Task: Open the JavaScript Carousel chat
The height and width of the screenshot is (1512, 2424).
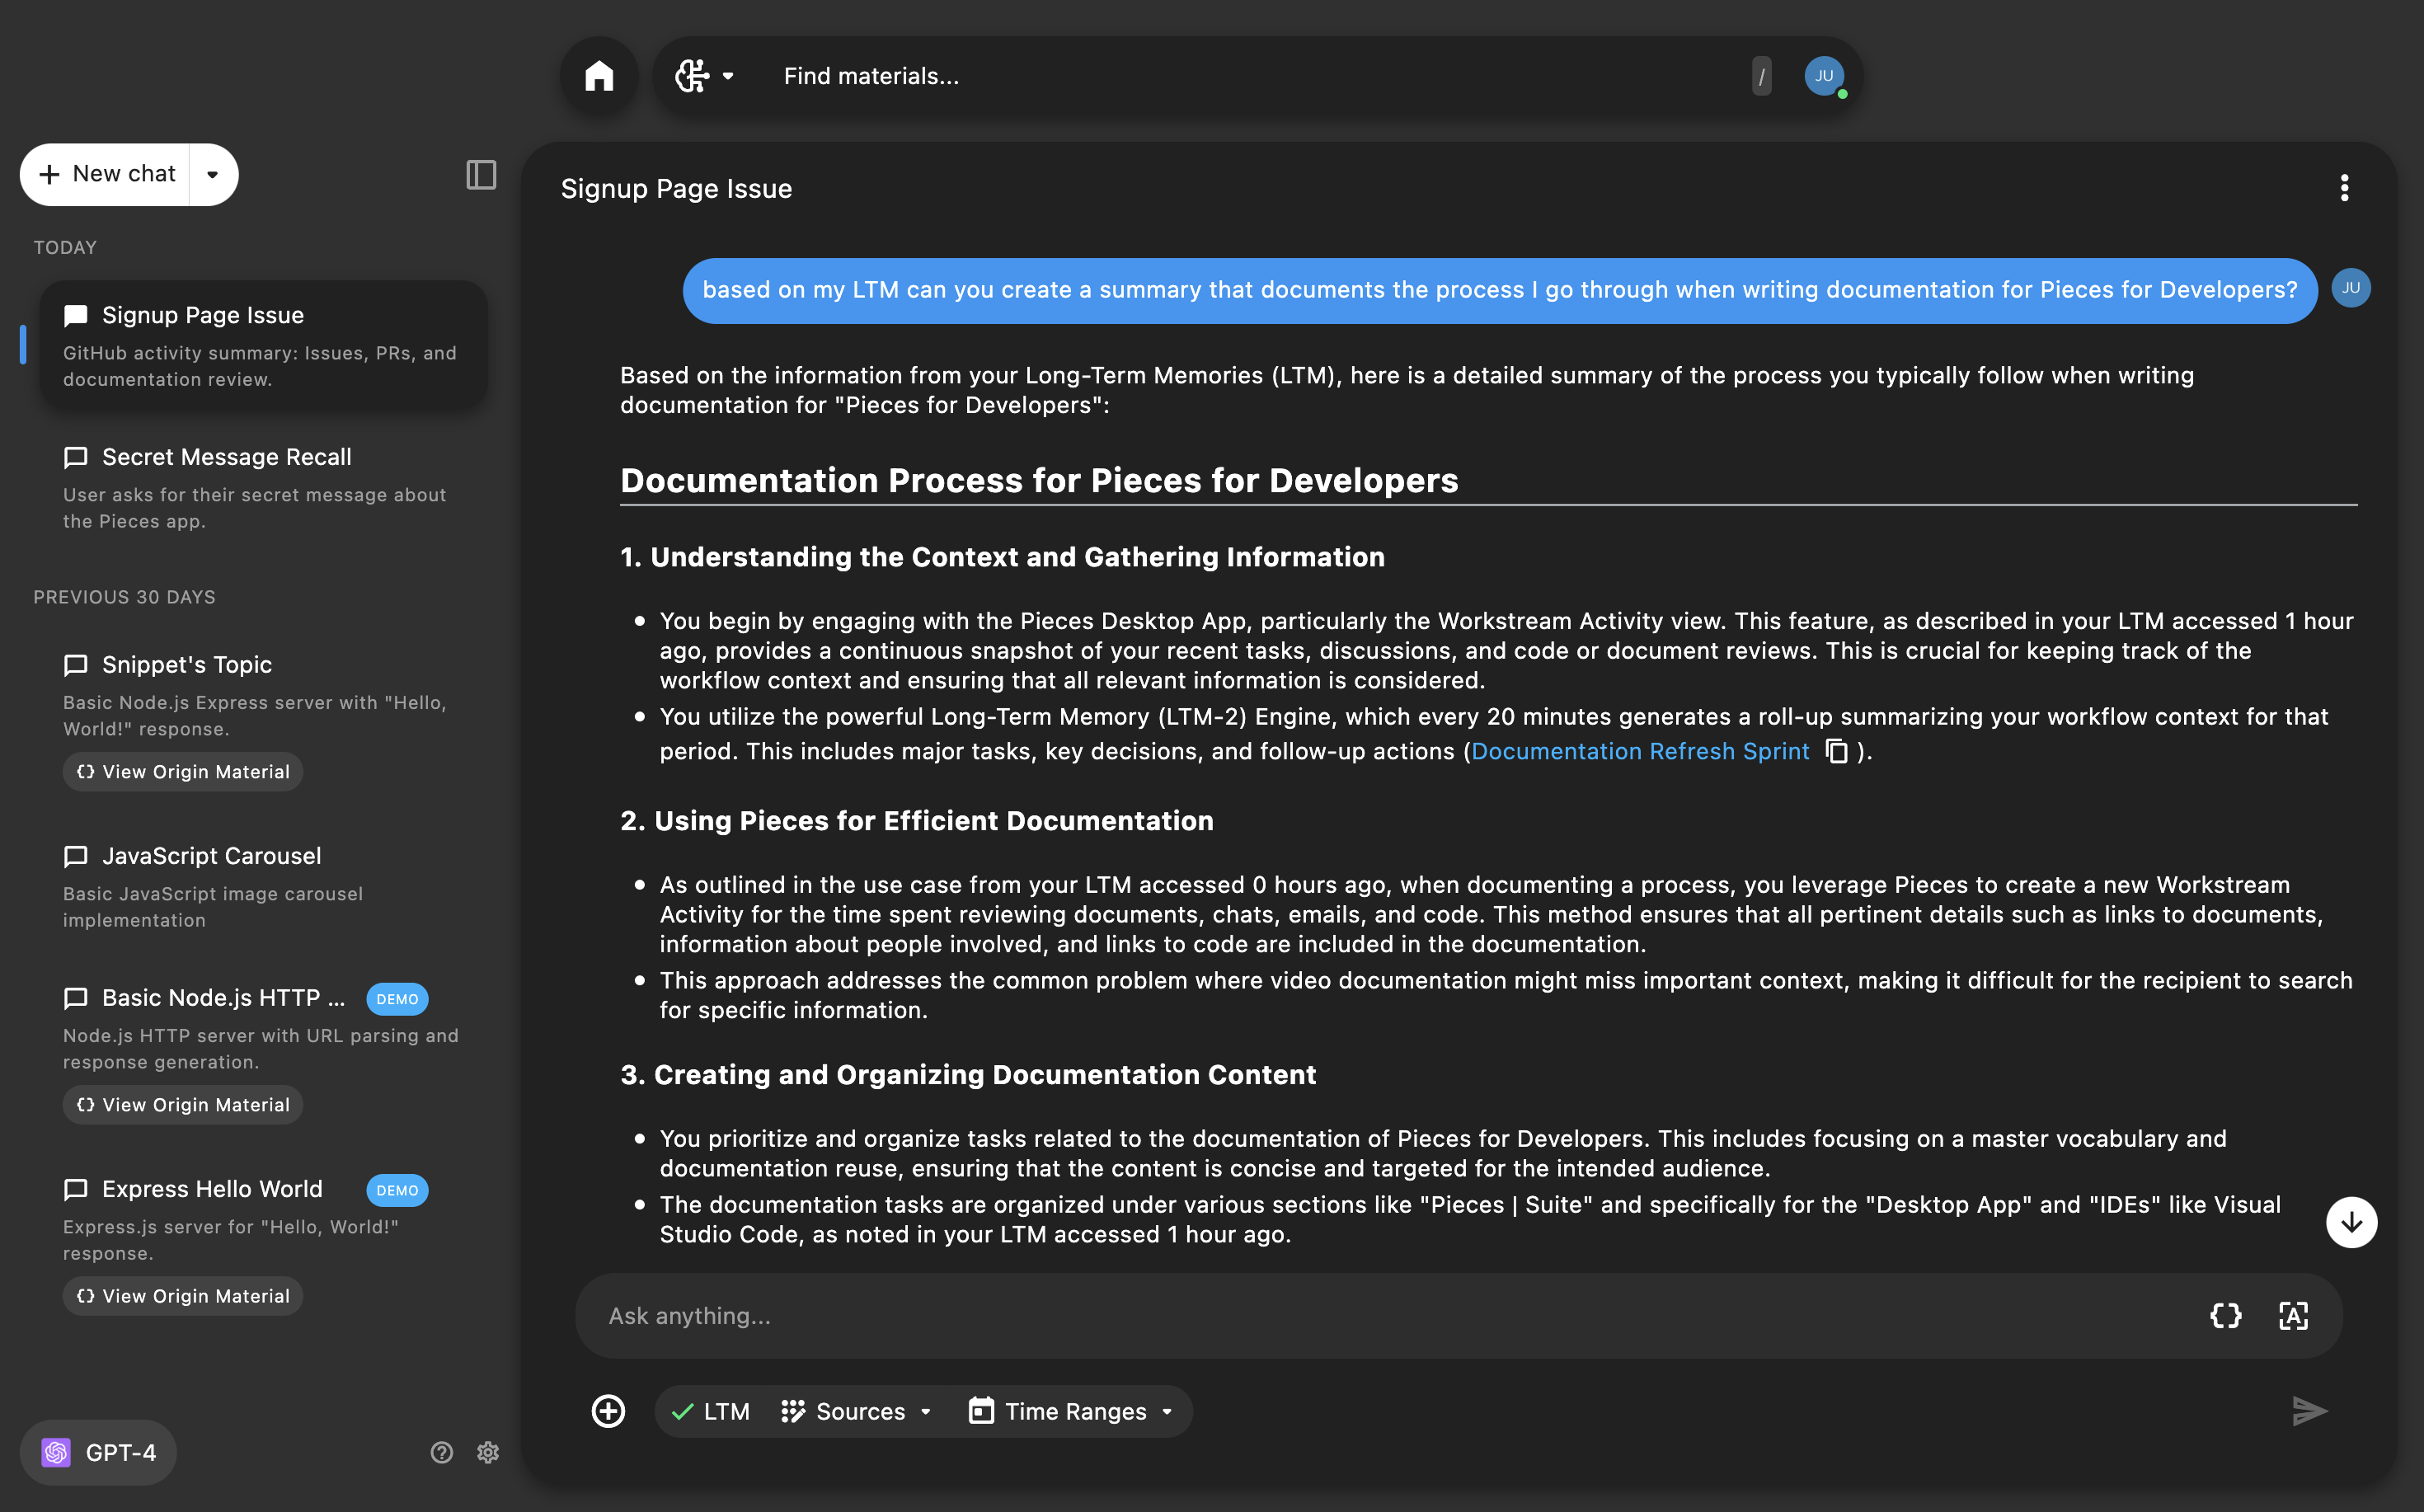Action: 263,886
